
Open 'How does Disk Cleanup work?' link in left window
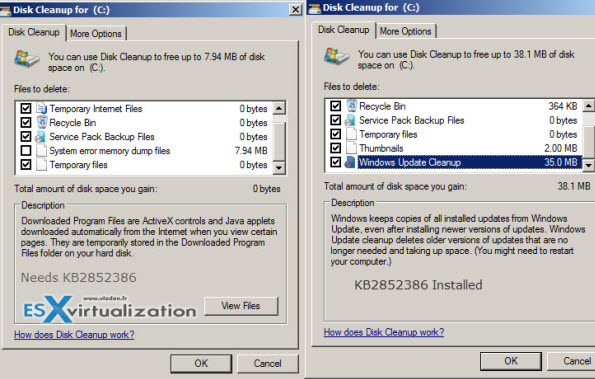point(74,335)
